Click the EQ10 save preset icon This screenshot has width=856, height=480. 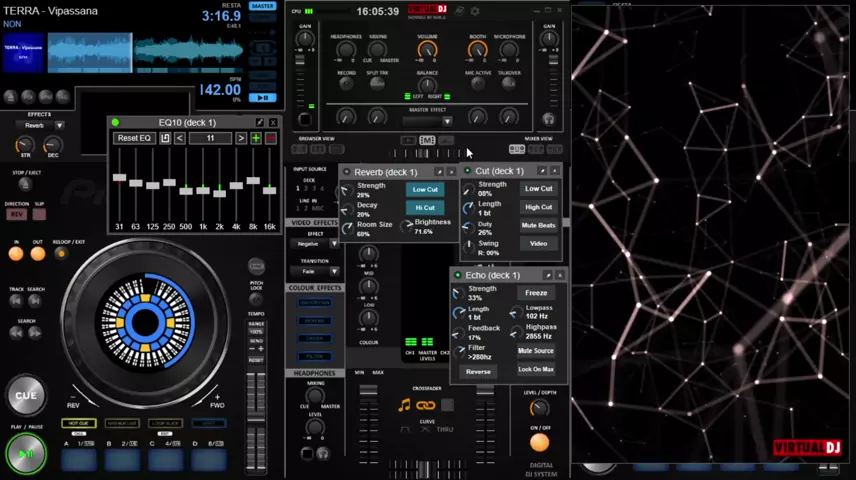click(x=165, y=138)
